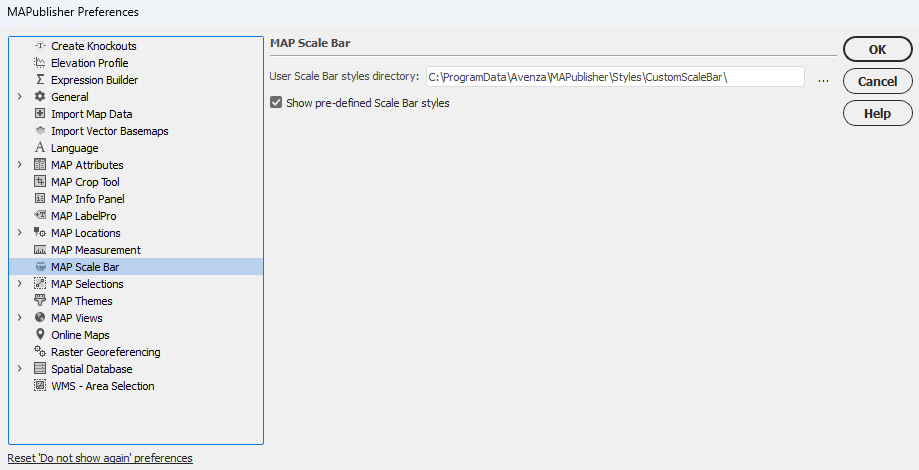Open the Help button
This screenshot has height=470, width=919.
pos(877,113)
